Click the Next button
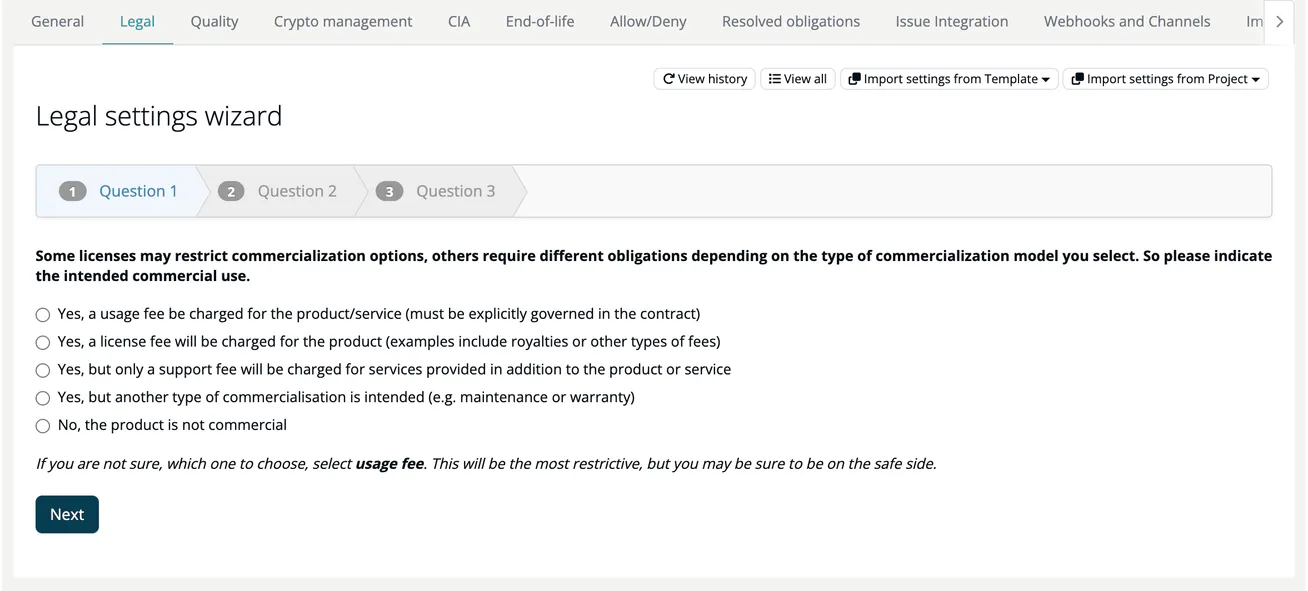Screen dimensions: 1308x591 67,514
